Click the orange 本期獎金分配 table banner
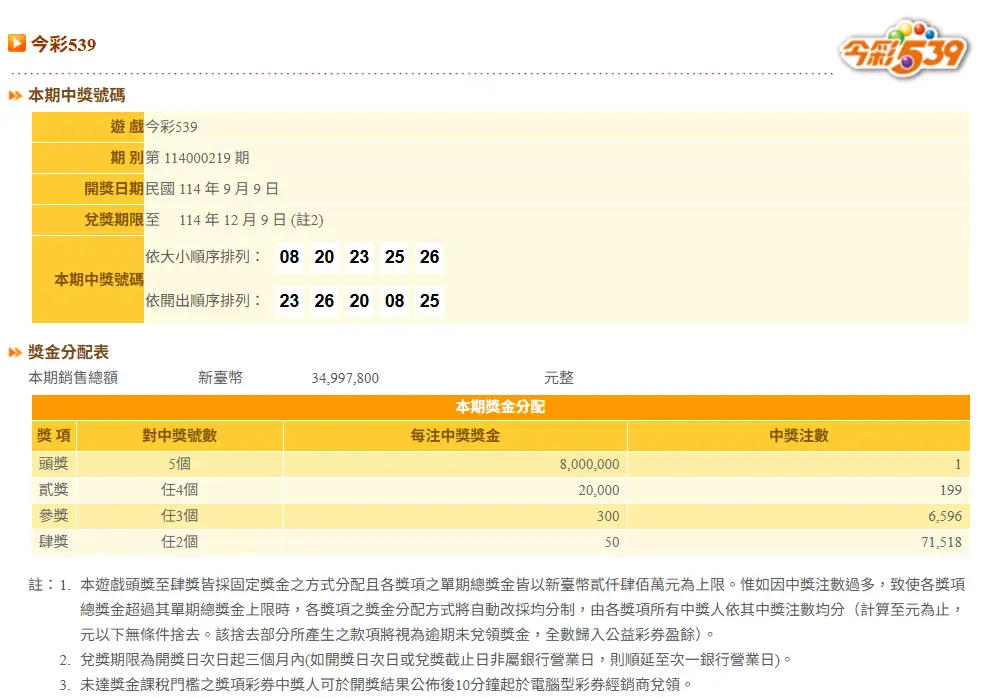This screenshot has height=699, width=988. pos(500,408)
